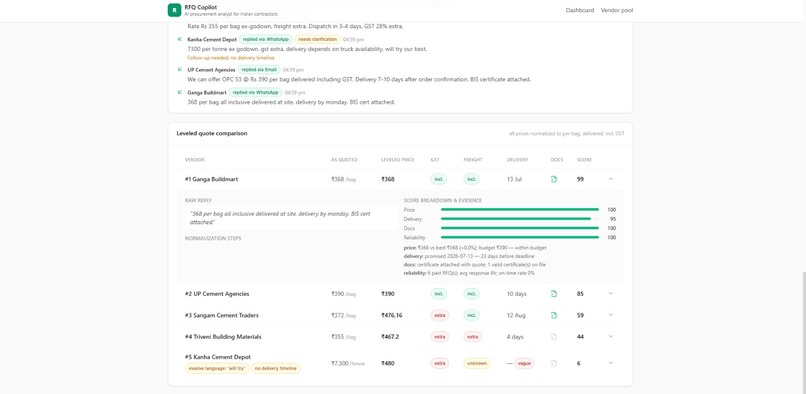Collapse the Ganga Buildmart row details

[x=611, y=179]
